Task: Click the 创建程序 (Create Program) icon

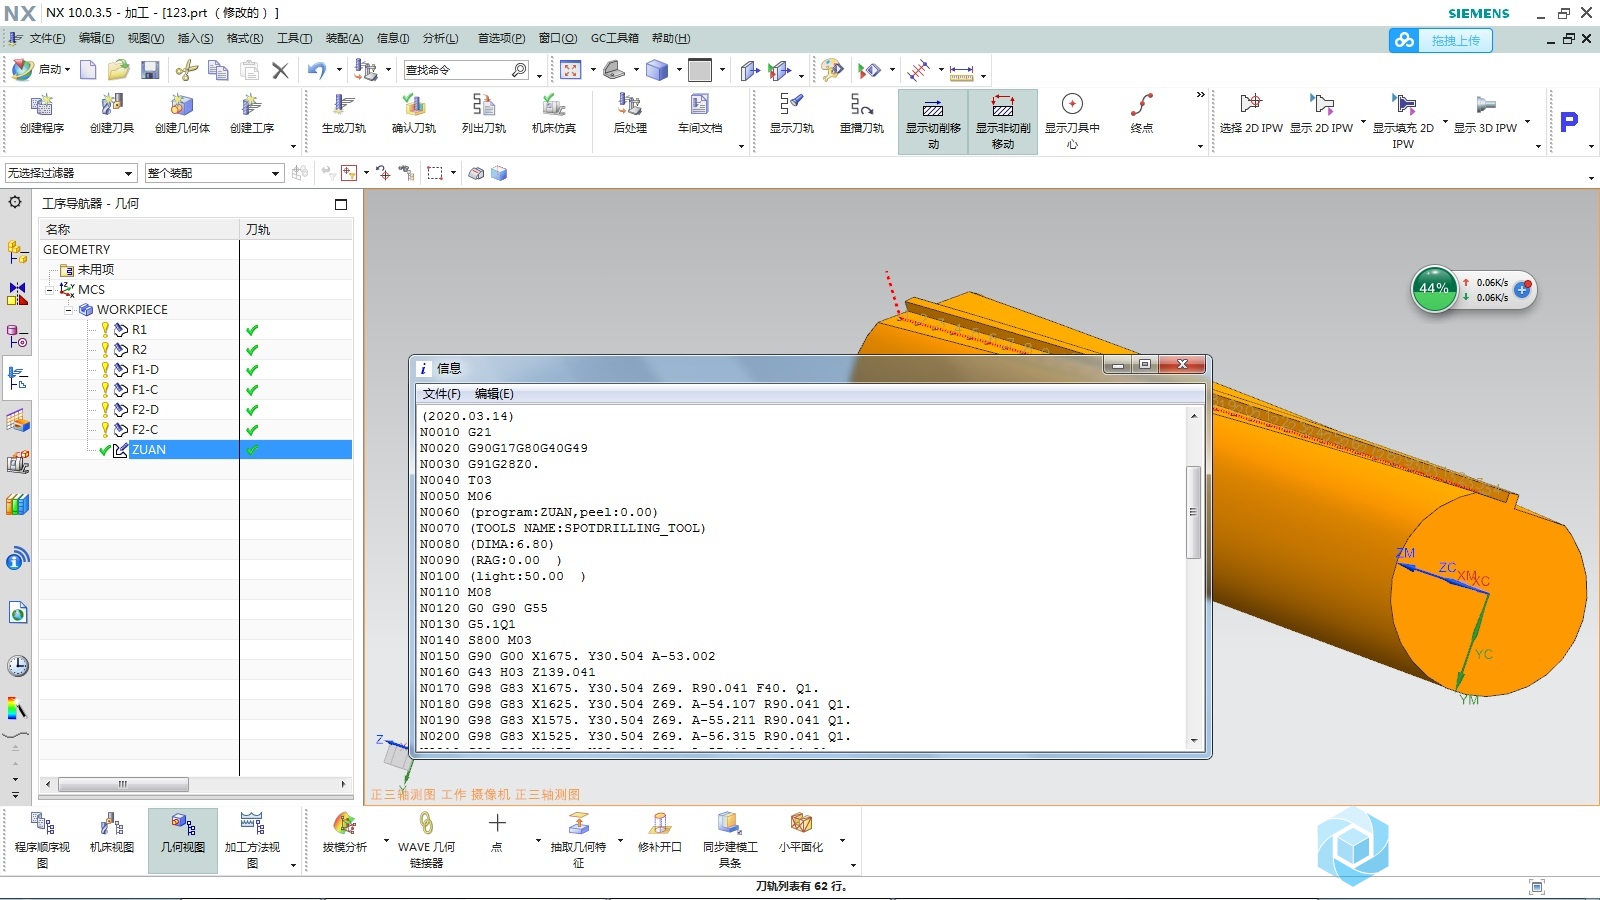Action: (42, 114)
